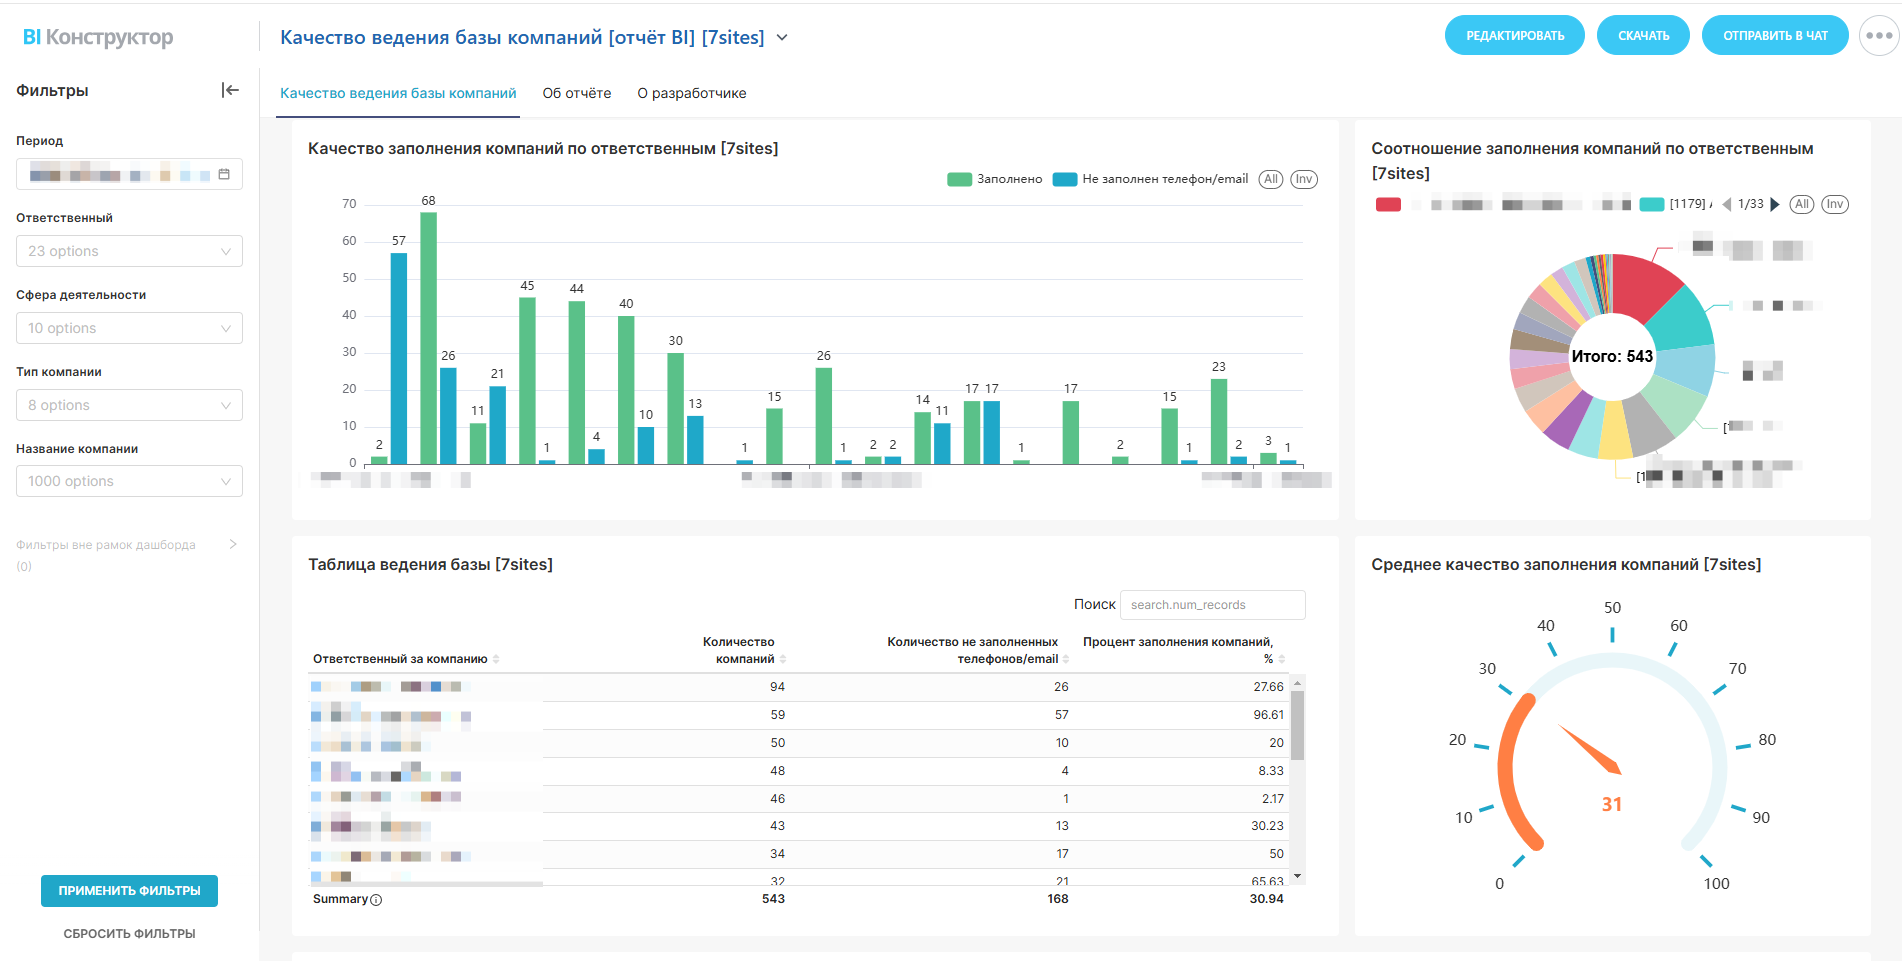Click the calendar icon in Период field

pos(224,174)
